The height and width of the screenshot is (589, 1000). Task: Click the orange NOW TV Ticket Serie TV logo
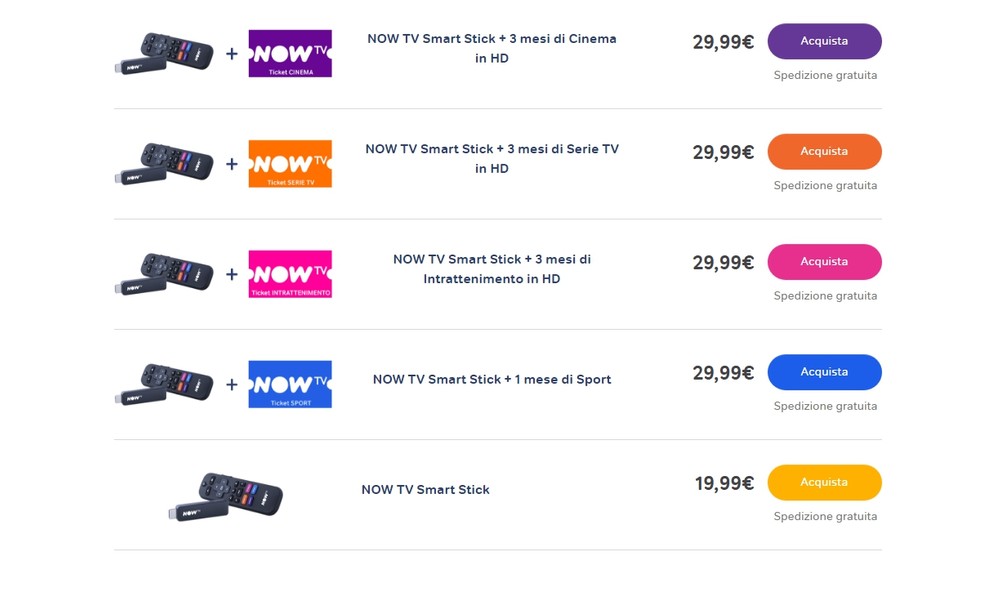(x=290, y=164)
